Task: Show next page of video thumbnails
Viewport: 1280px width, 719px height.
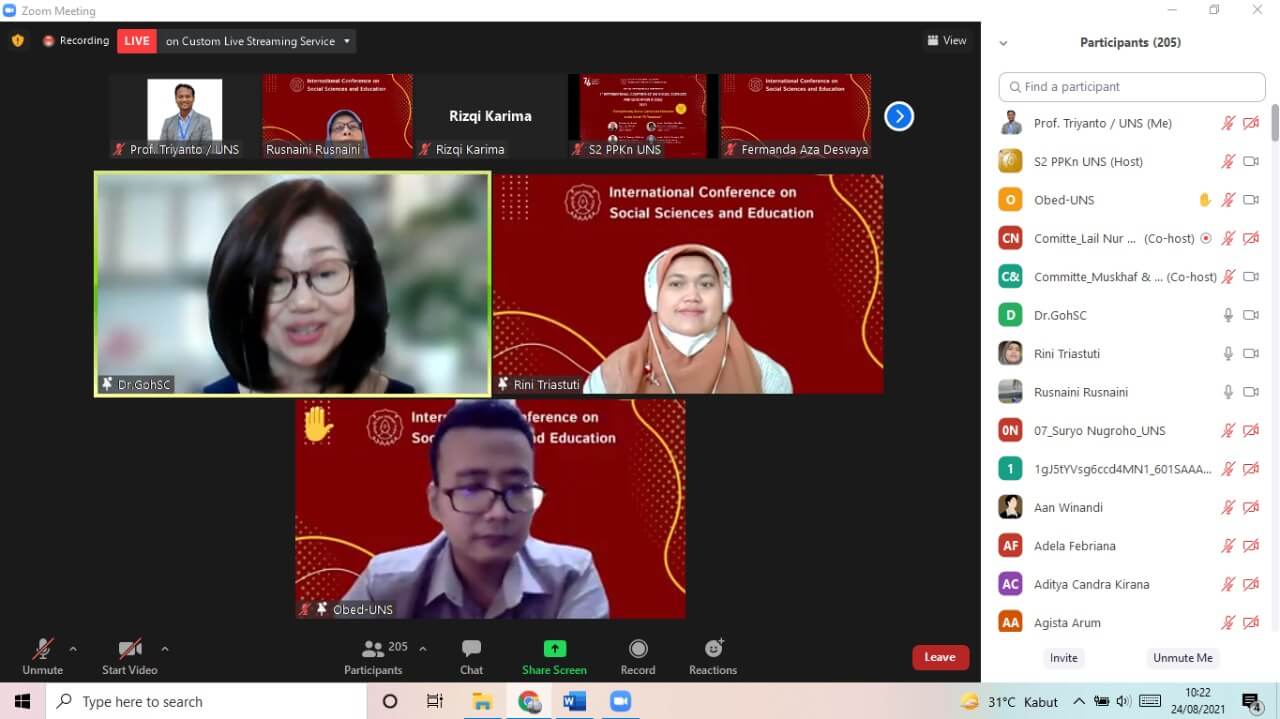Action: pyautogui.click(x=899, y=116)
